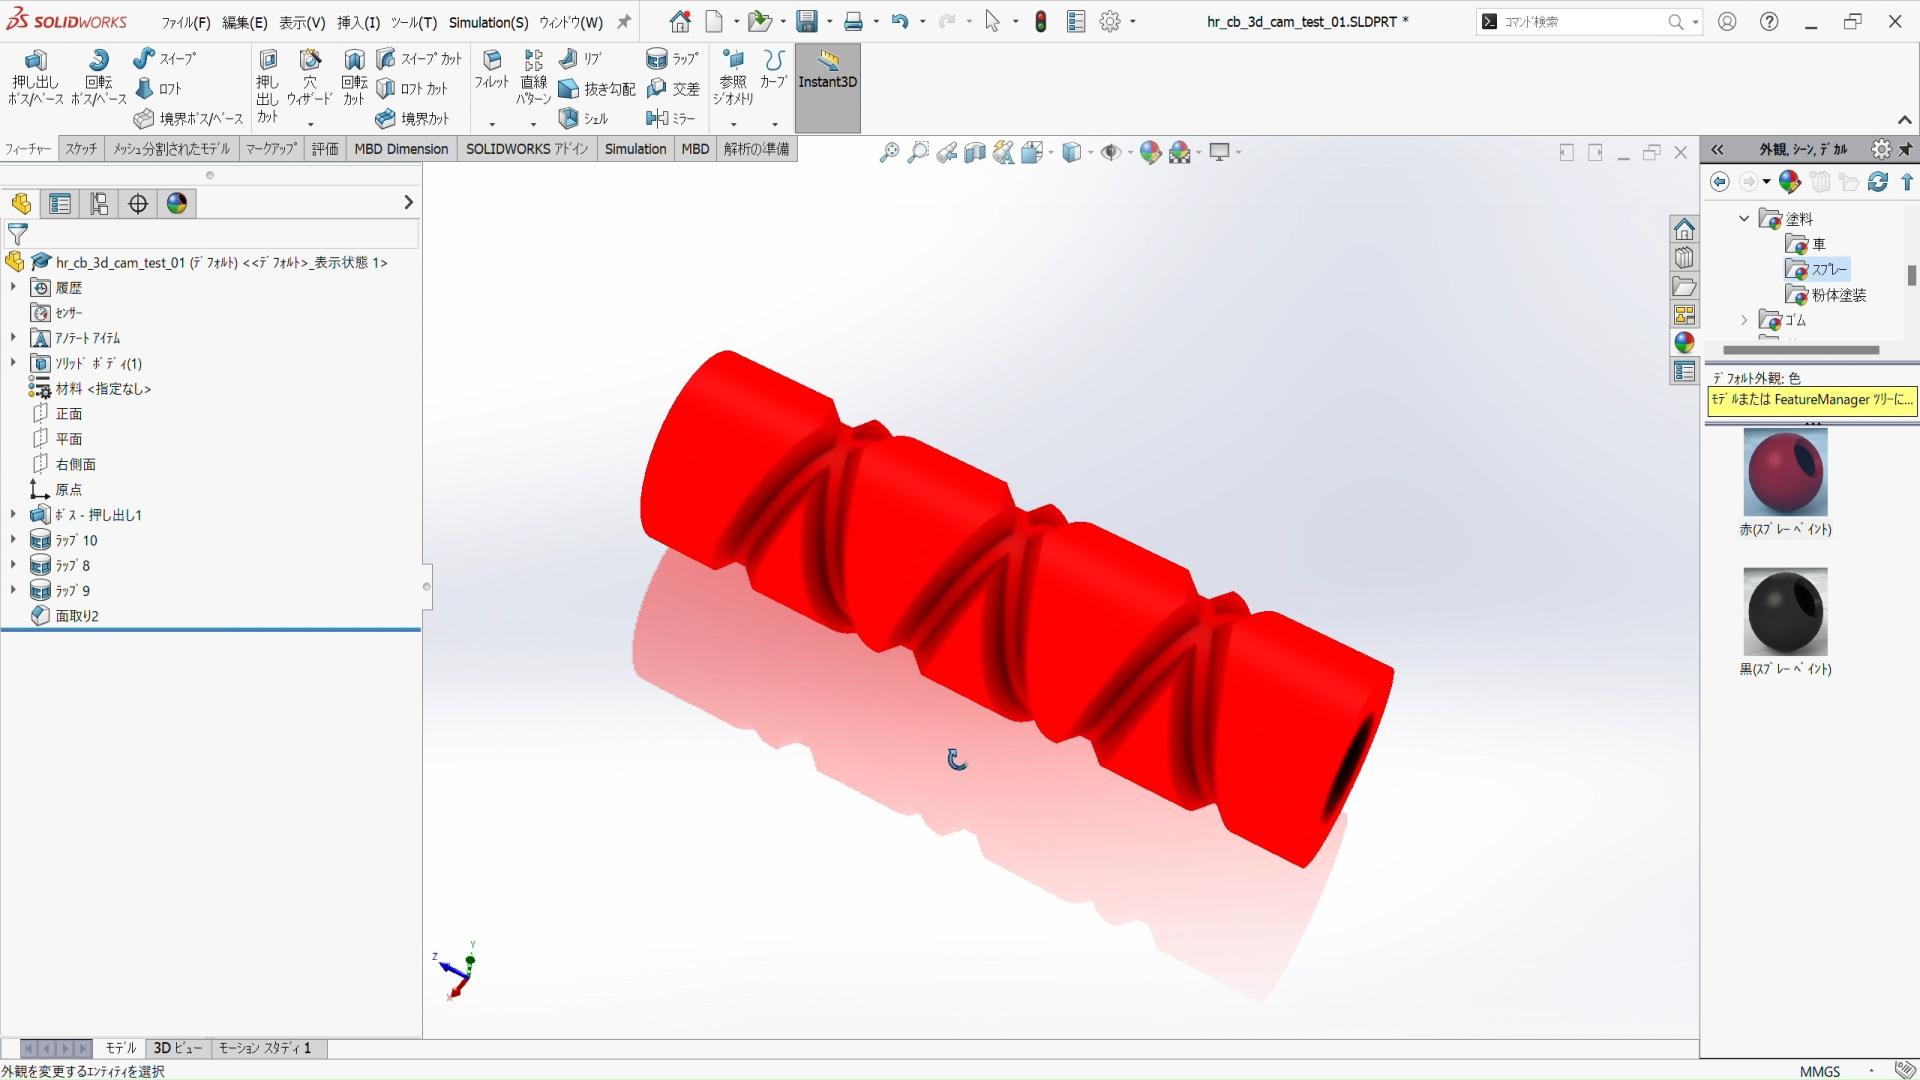Select the Rib tool

(580, 59)
